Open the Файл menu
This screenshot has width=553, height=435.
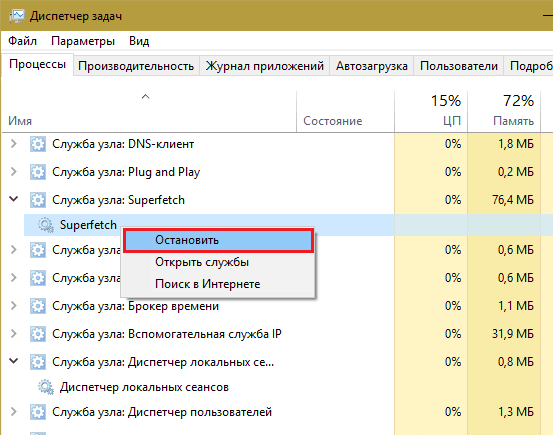(23, 41)
